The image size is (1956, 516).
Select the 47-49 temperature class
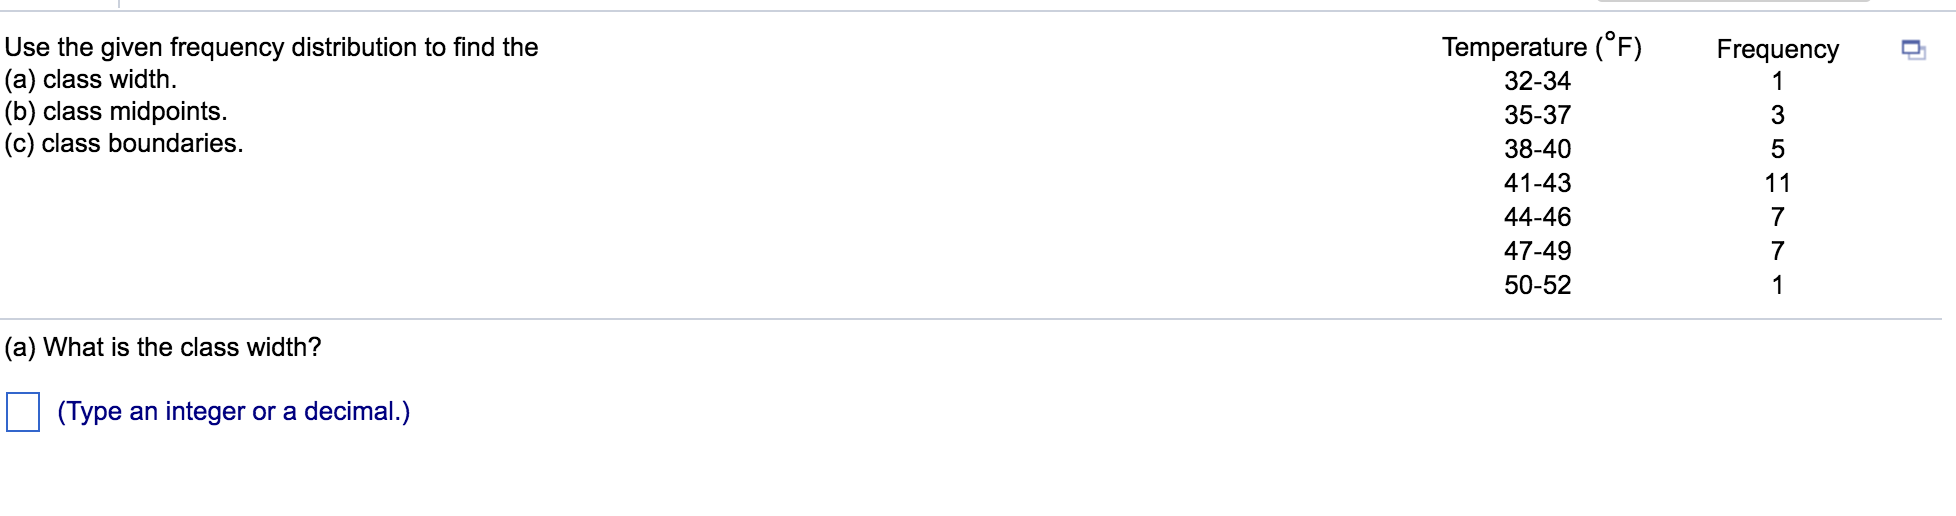1537,251
